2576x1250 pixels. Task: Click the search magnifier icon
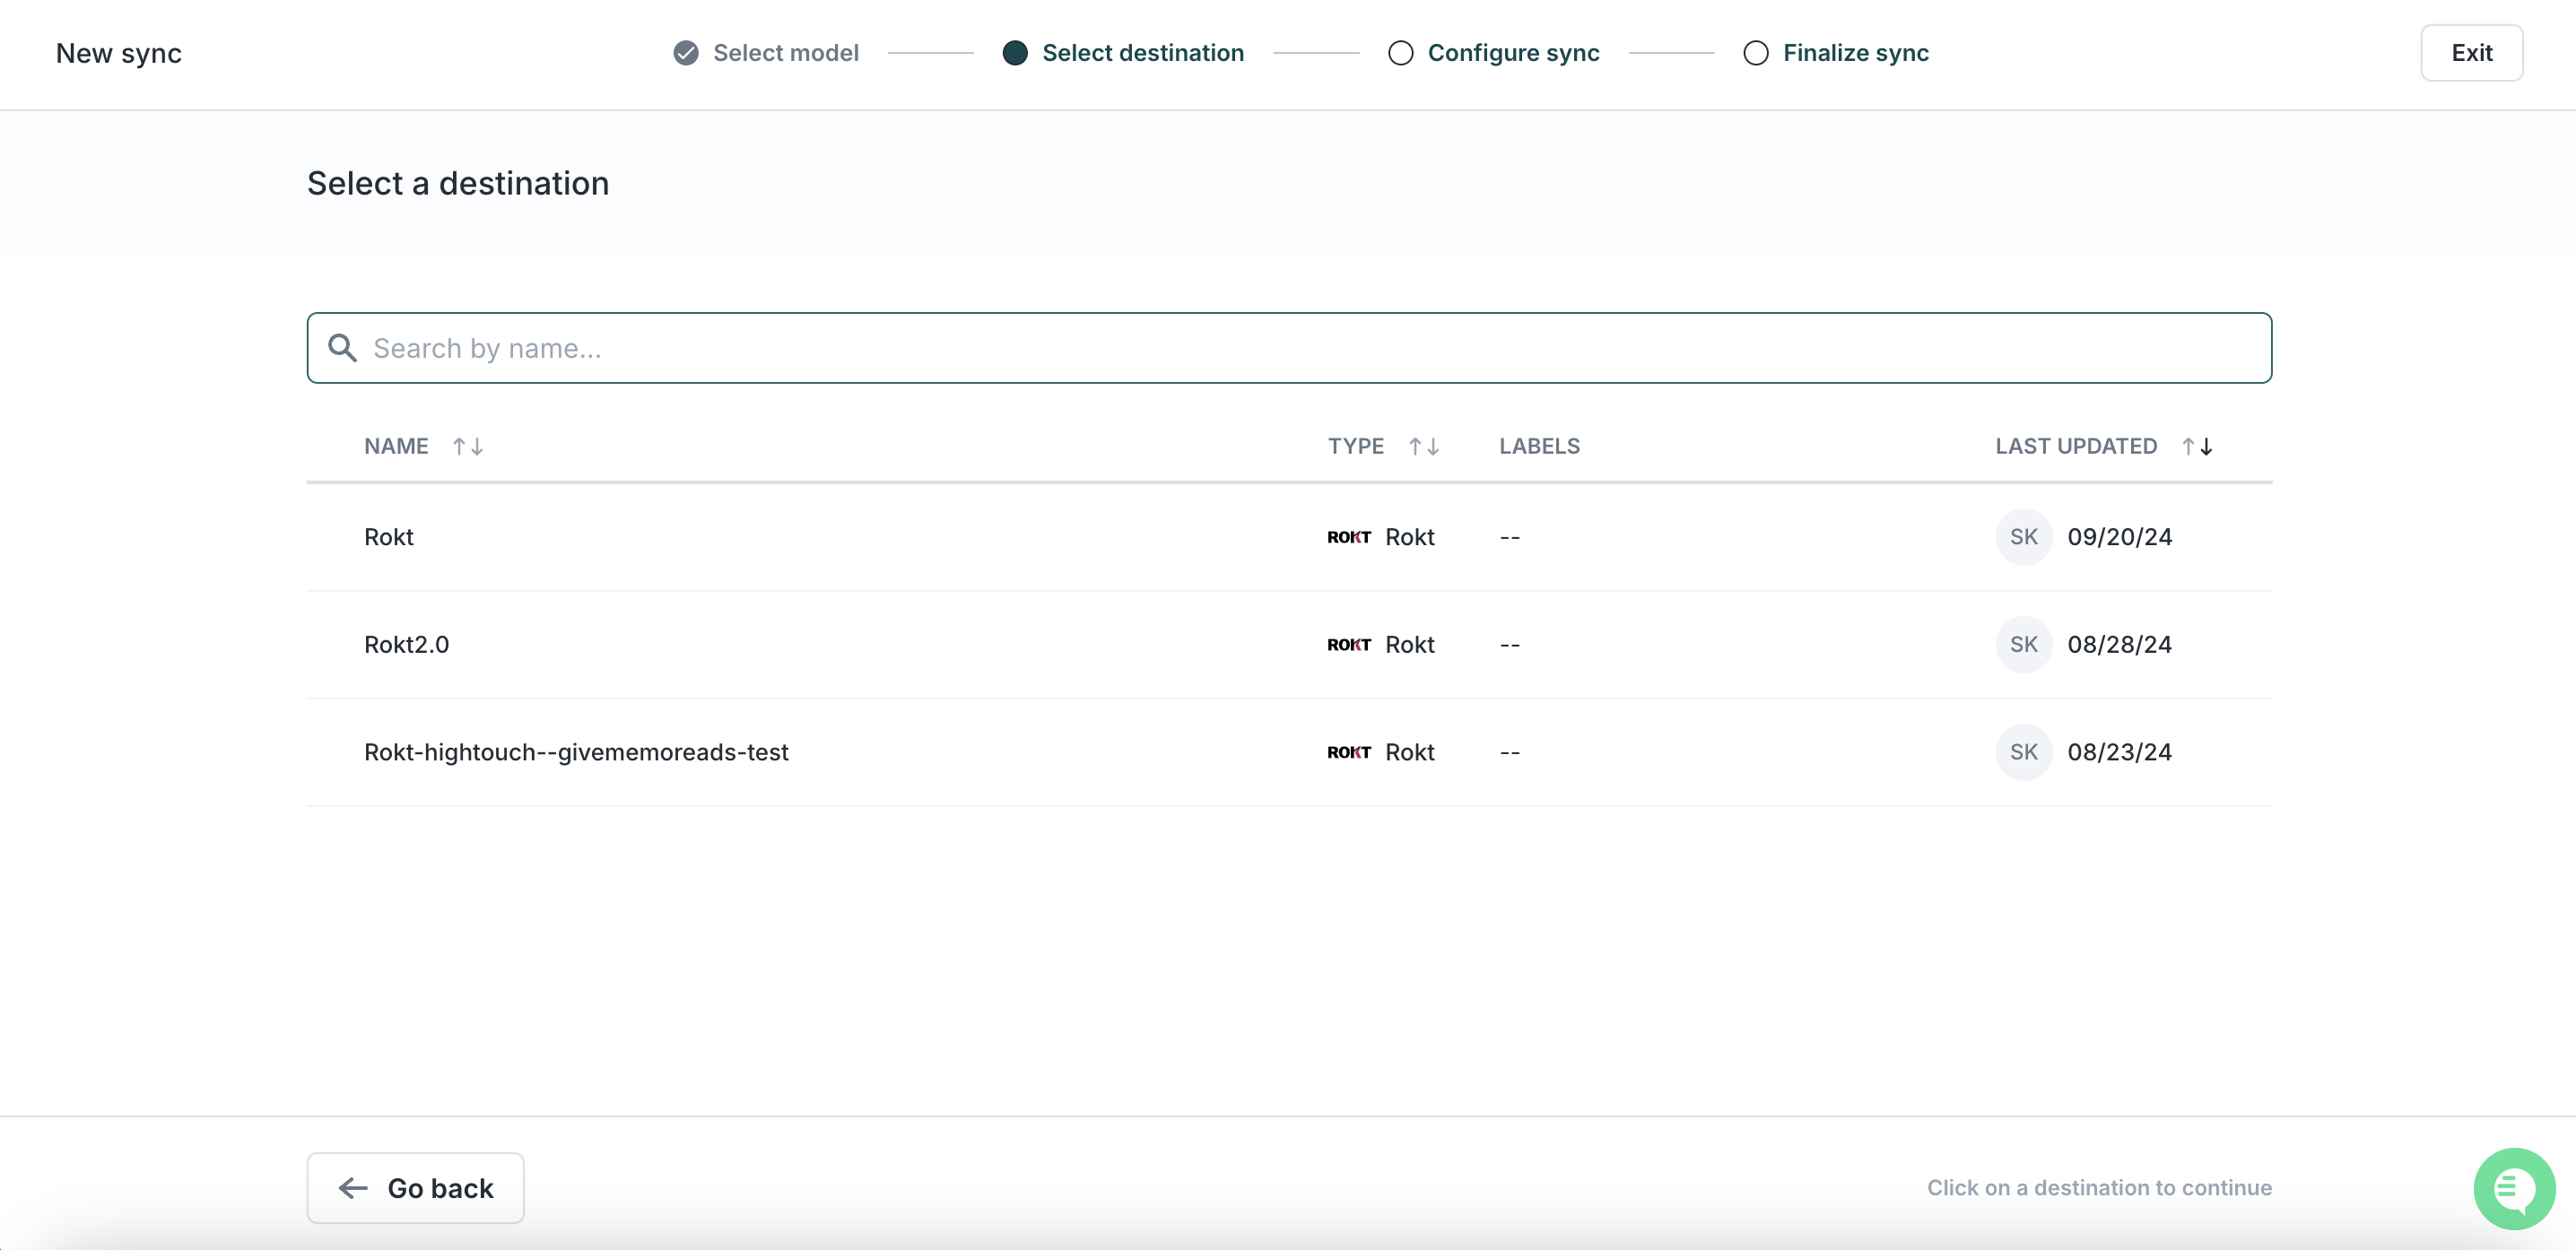click(x=342, y=348)
